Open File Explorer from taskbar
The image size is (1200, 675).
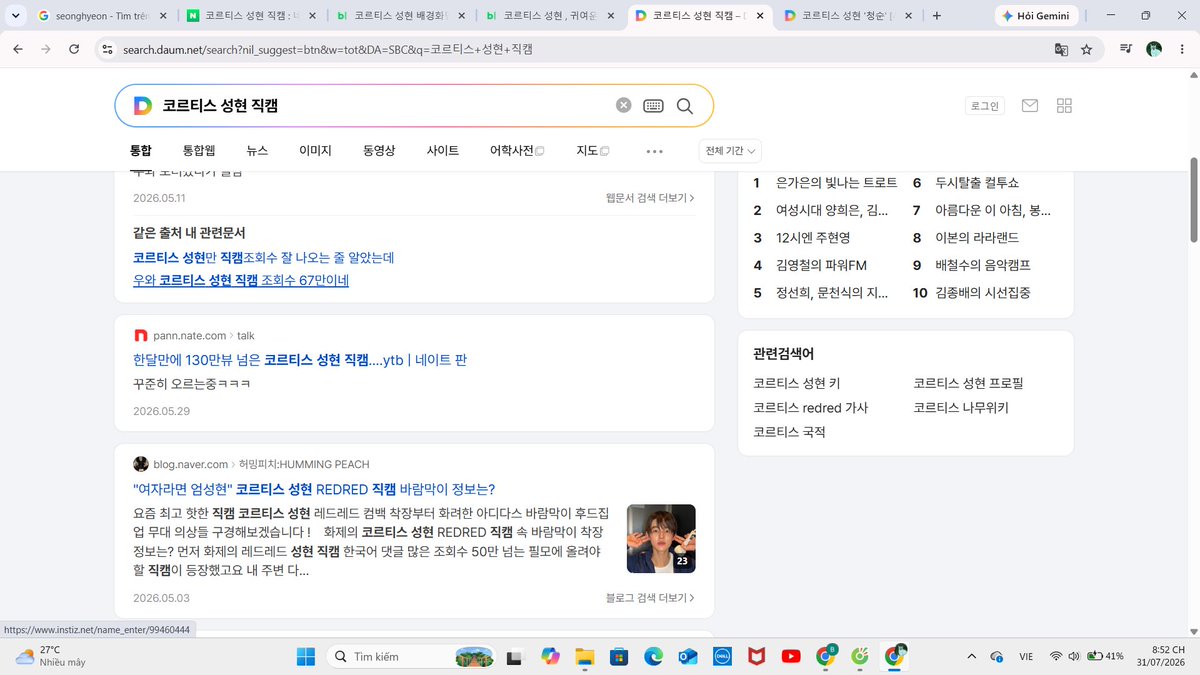pos(584,656)
